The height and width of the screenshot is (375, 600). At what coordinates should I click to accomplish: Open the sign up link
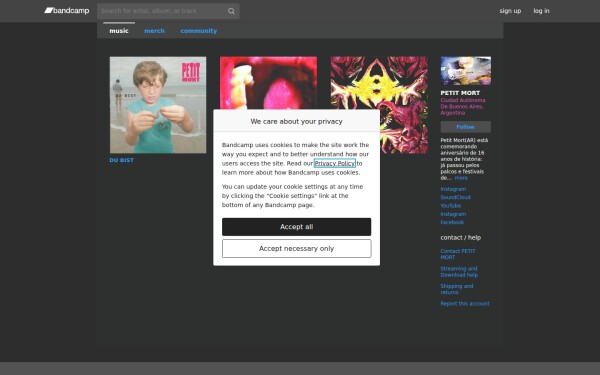coord(510,11)
